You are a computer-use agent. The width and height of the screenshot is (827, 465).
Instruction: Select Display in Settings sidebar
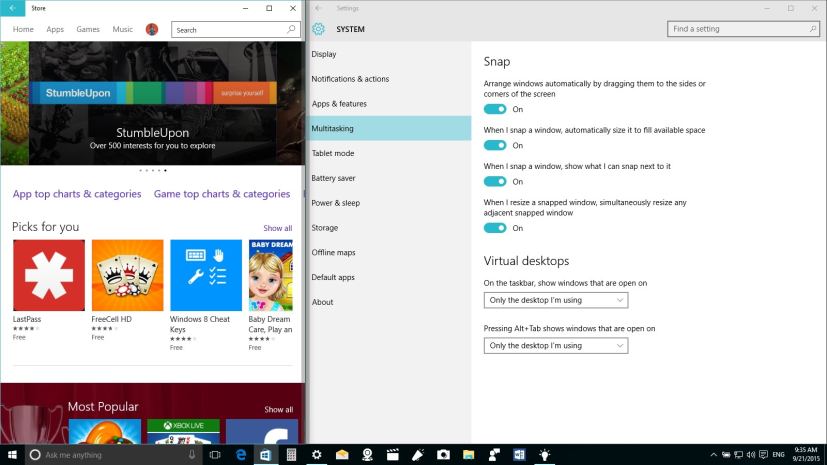click(390, 54)
